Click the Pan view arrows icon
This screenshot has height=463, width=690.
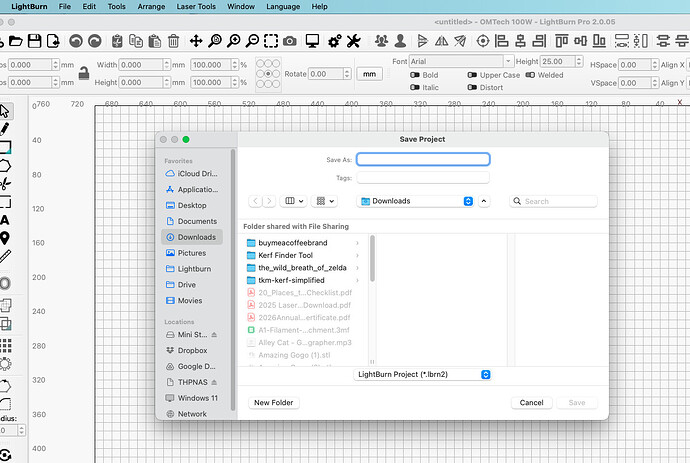[x=196, y=41]
